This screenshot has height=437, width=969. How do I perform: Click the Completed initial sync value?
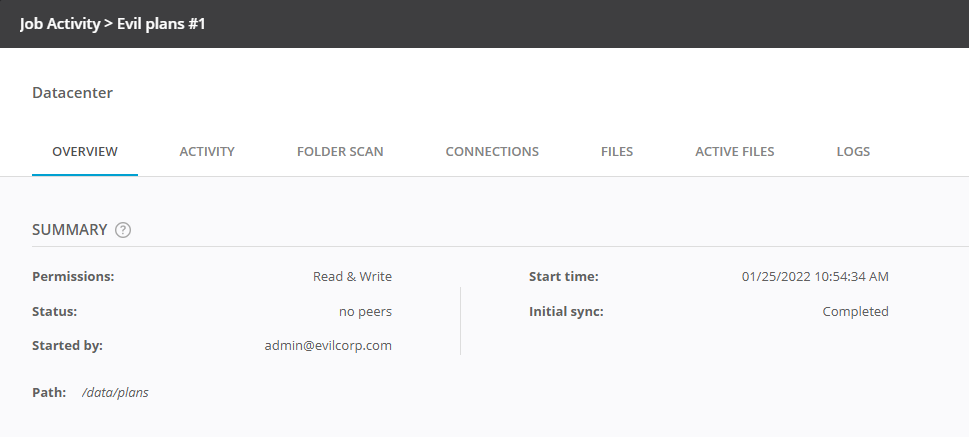coord(855,312)
